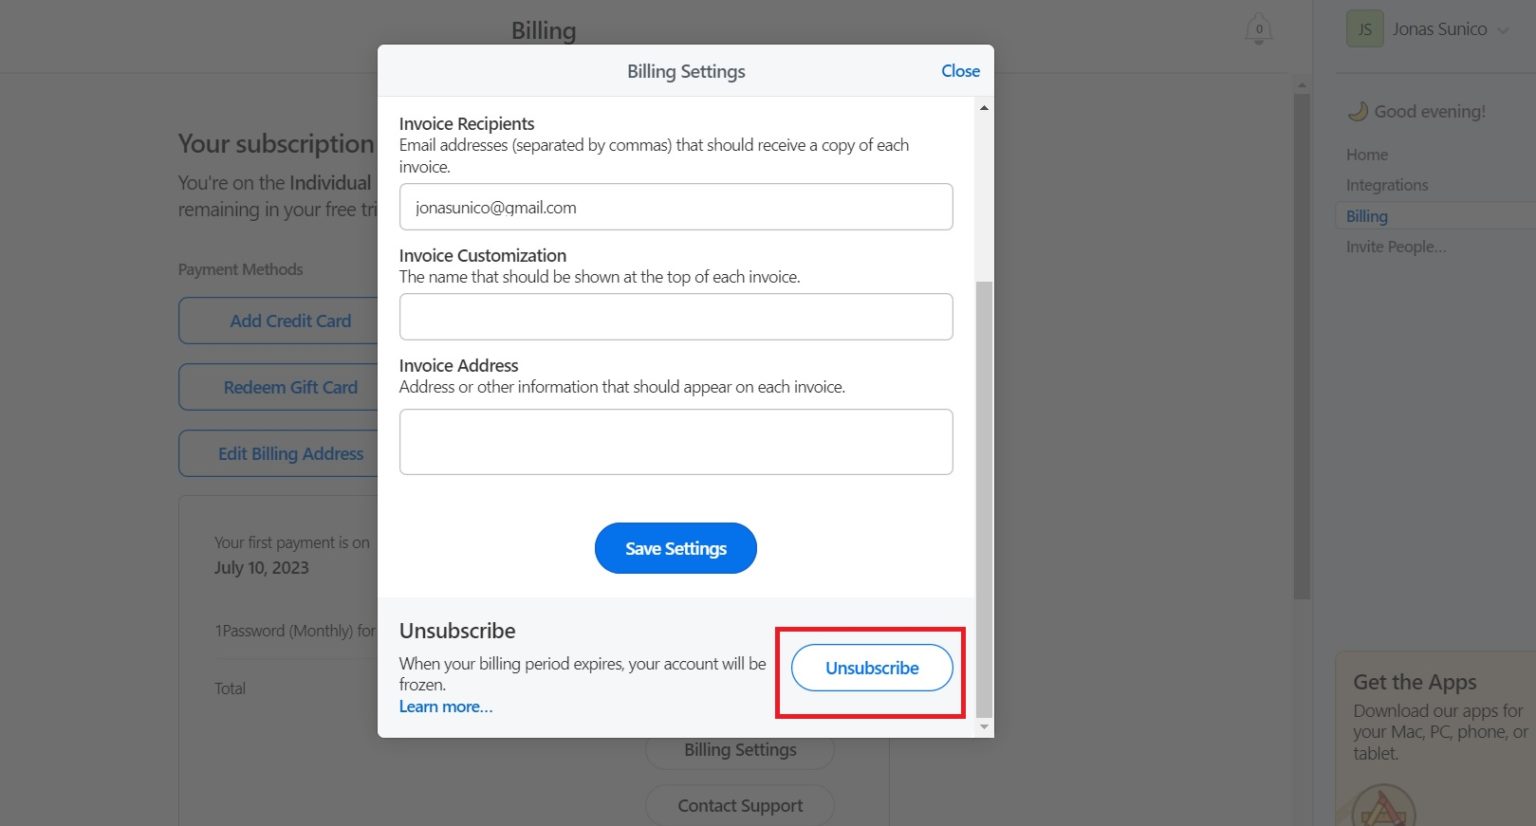
Task: Expand the Jonas Sunico account menu chevron
Action: (x=1505, y=29)
